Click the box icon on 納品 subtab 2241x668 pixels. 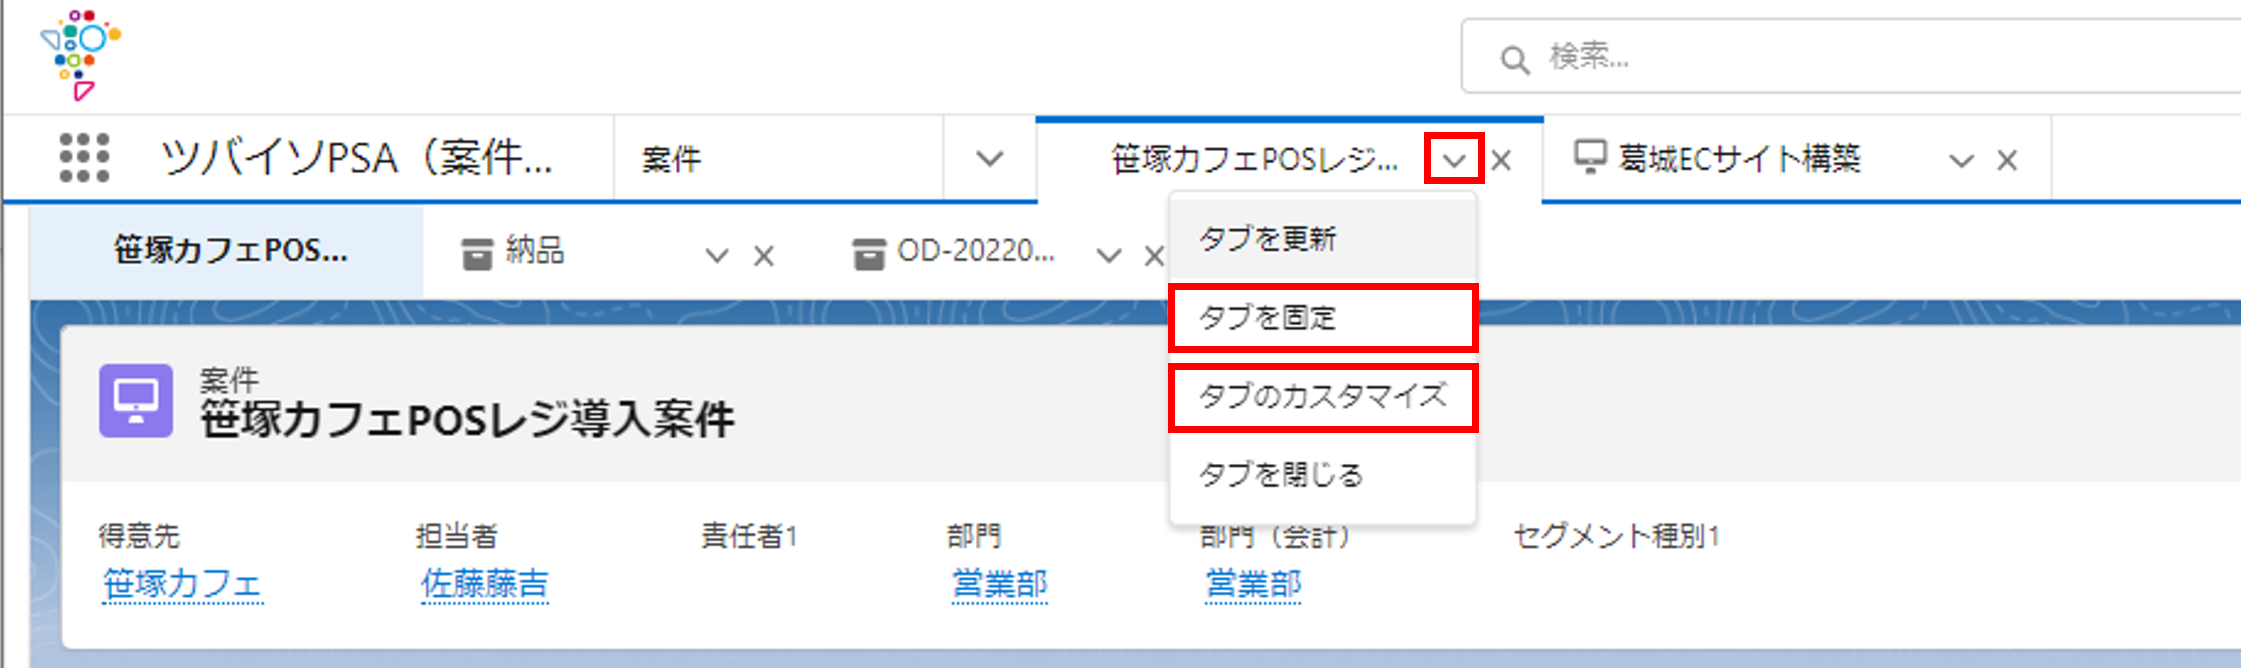(x=477, y=254)
